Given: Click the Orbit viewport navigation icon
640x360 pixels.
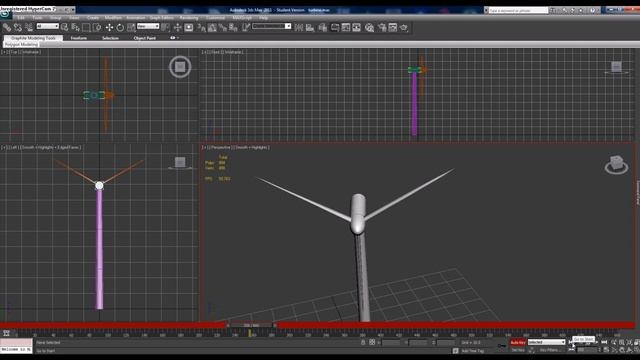Looking at the screenshot, I should [x=629, y=350].
